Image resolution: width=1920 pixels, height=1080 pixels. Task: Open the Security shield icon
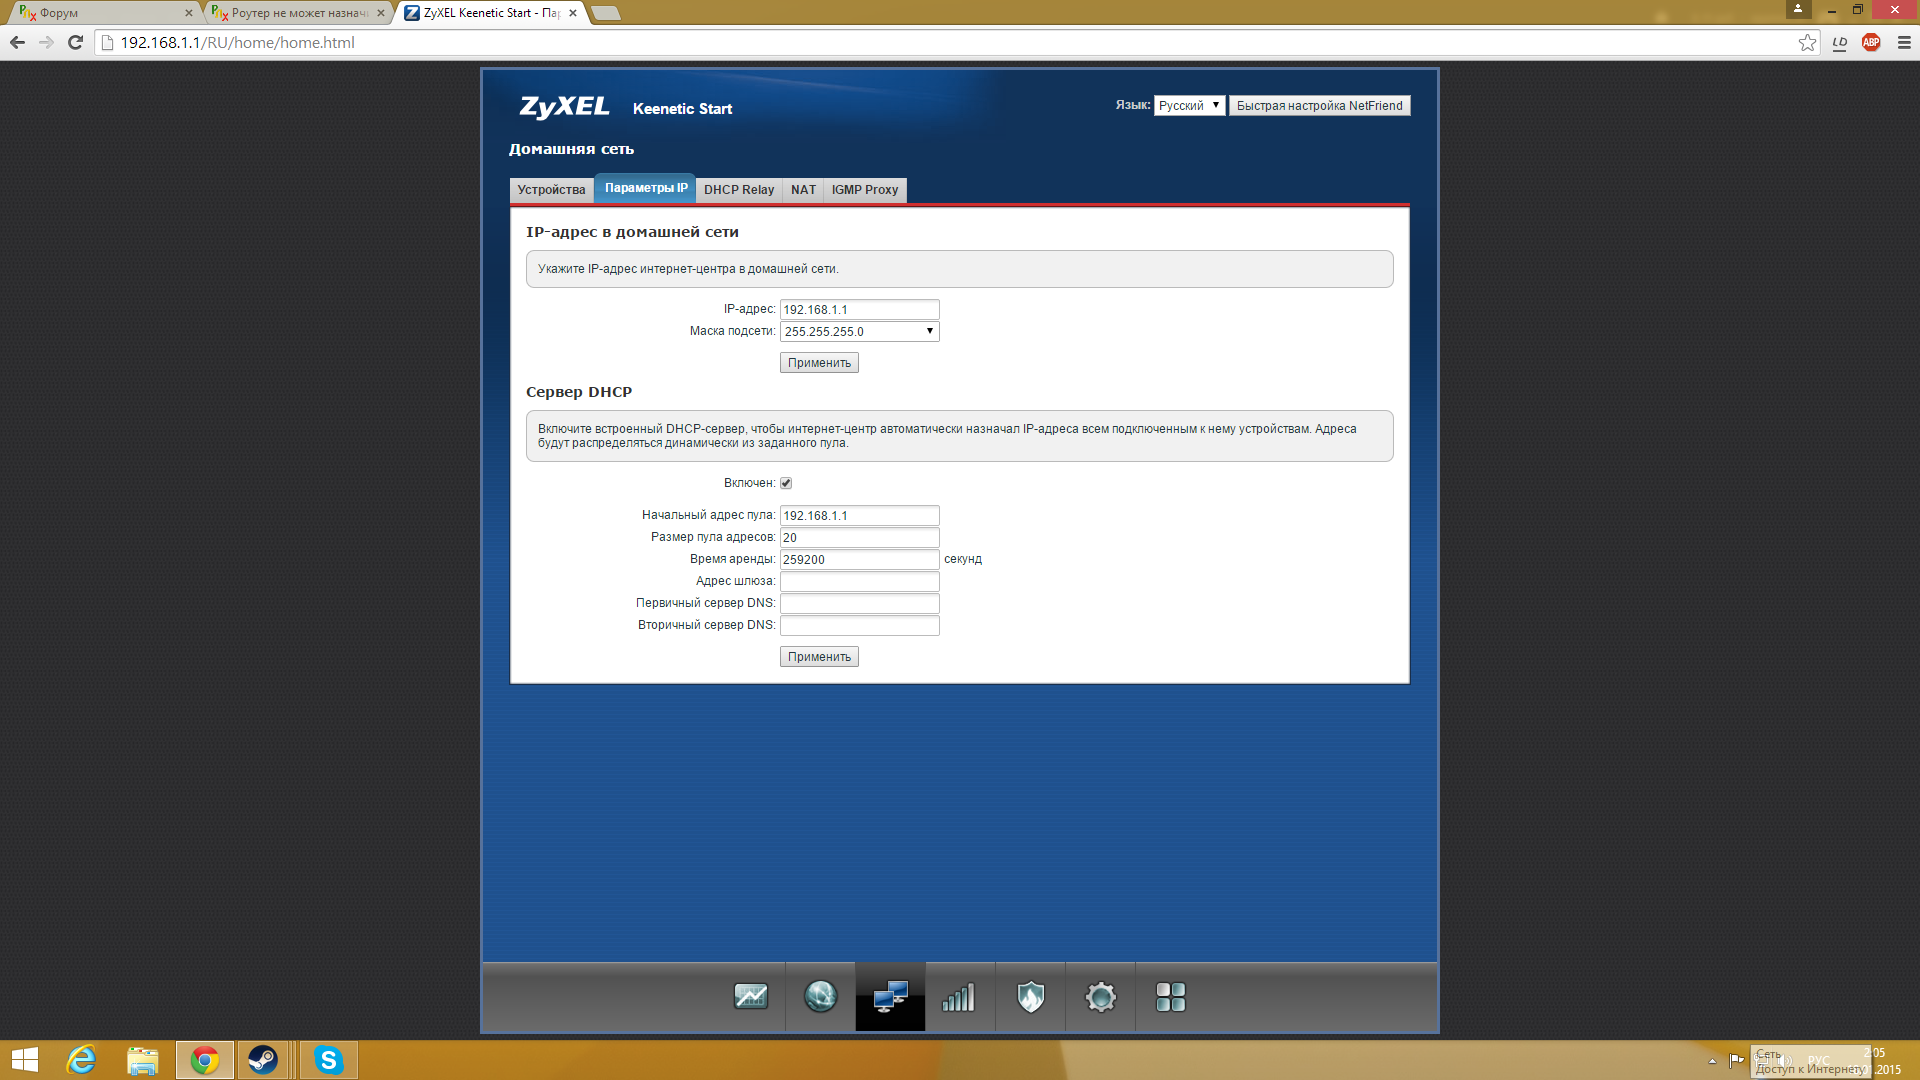(x=1031, y=997)
